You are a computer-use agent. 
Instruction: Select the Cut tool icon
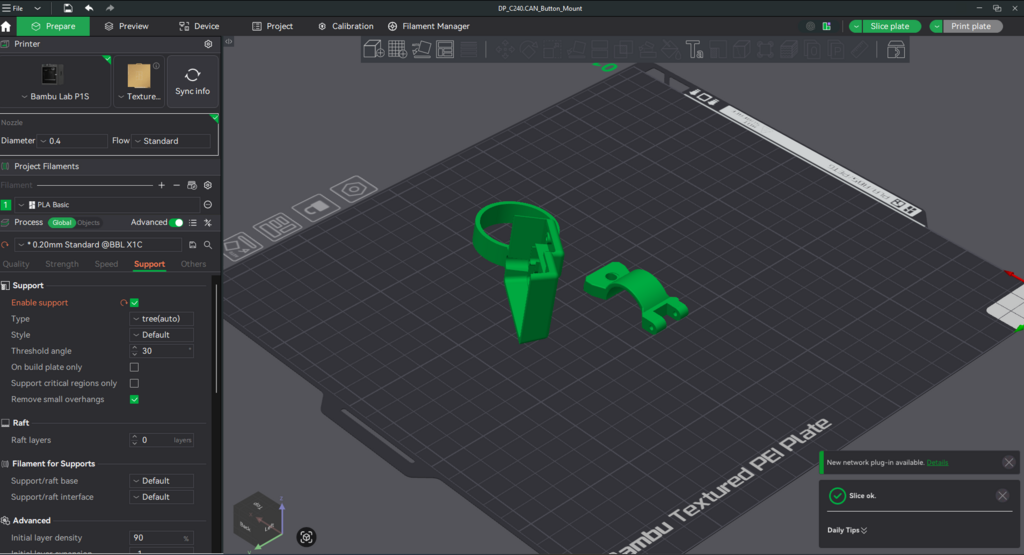(599, 50)
